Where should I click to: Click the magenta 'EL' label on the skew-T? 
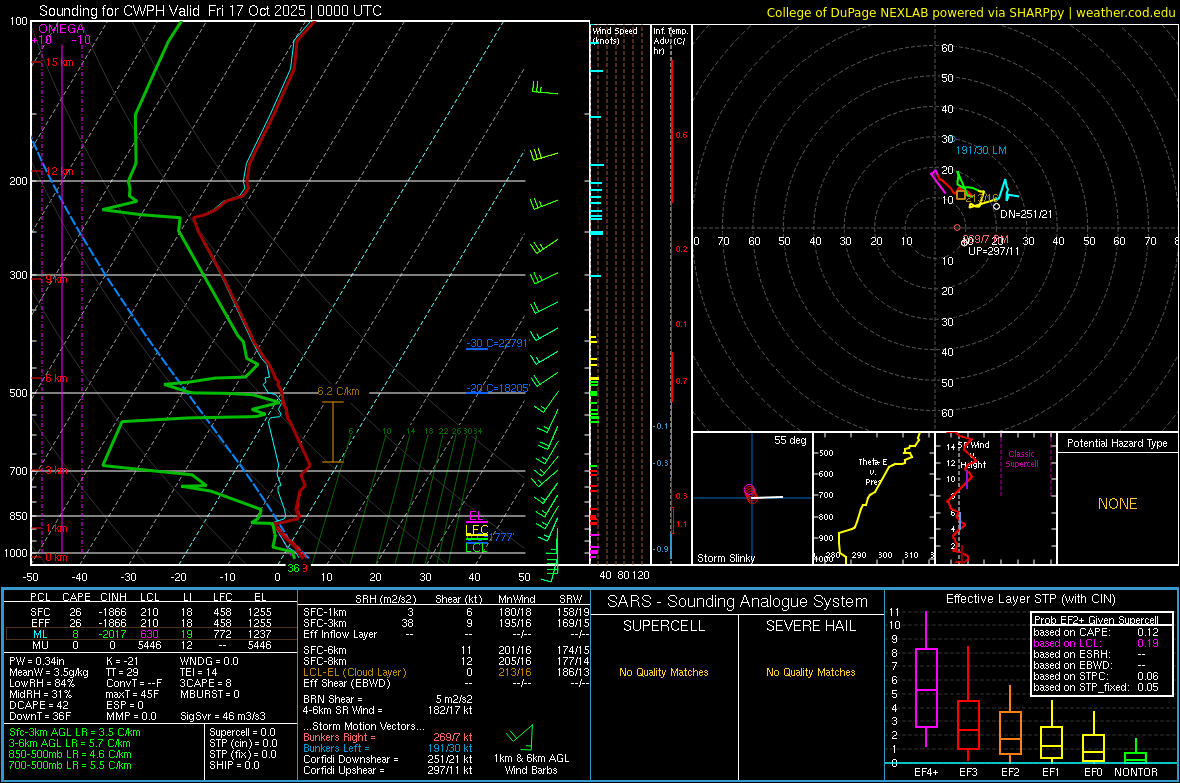(476, 516)
